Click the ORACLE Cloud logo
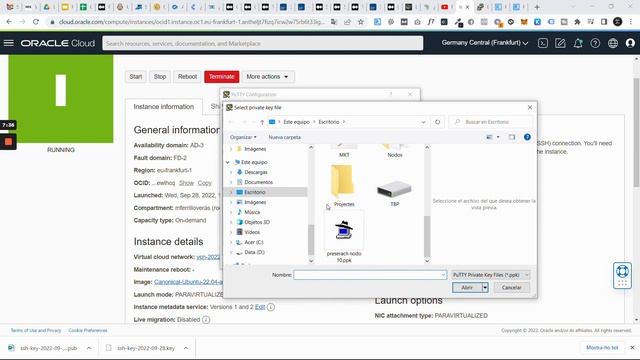The height and width of the screenshot is (360, 640). point(58,43)
